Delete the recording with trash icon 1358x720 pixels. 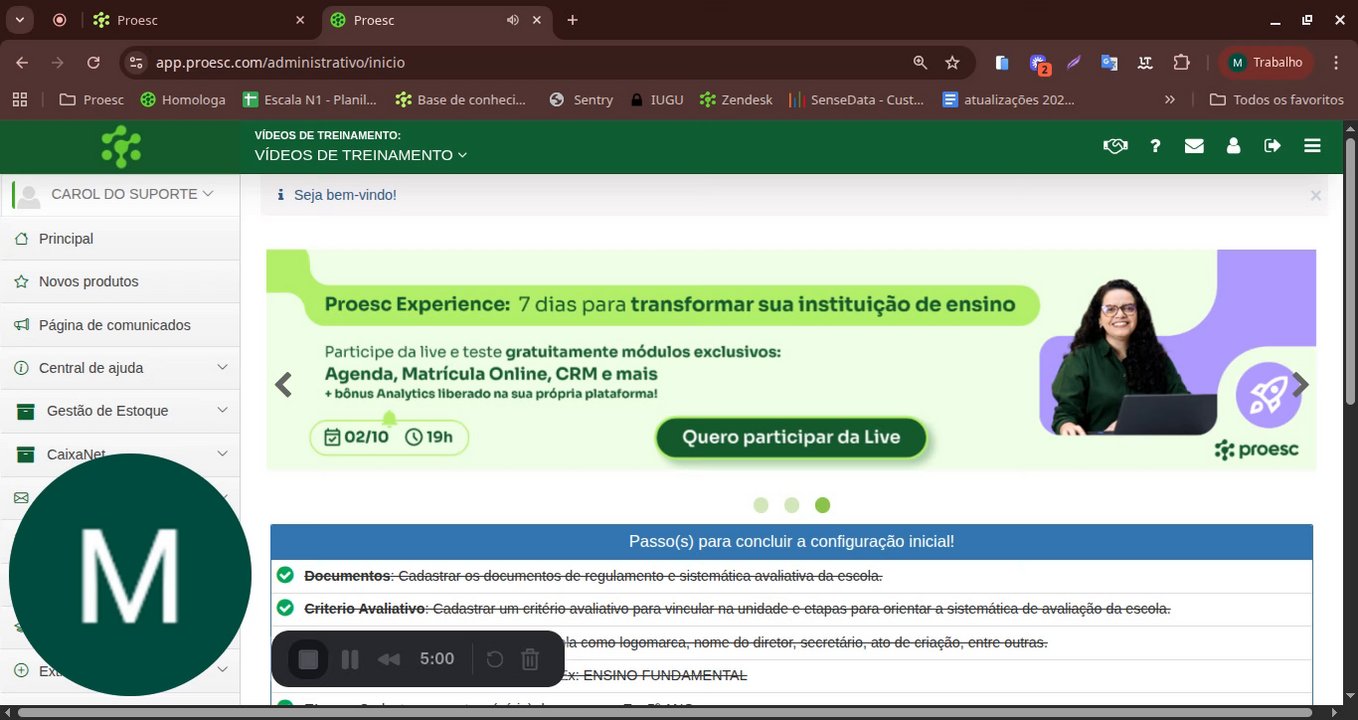pyautogui.click(x=531, y=659)
